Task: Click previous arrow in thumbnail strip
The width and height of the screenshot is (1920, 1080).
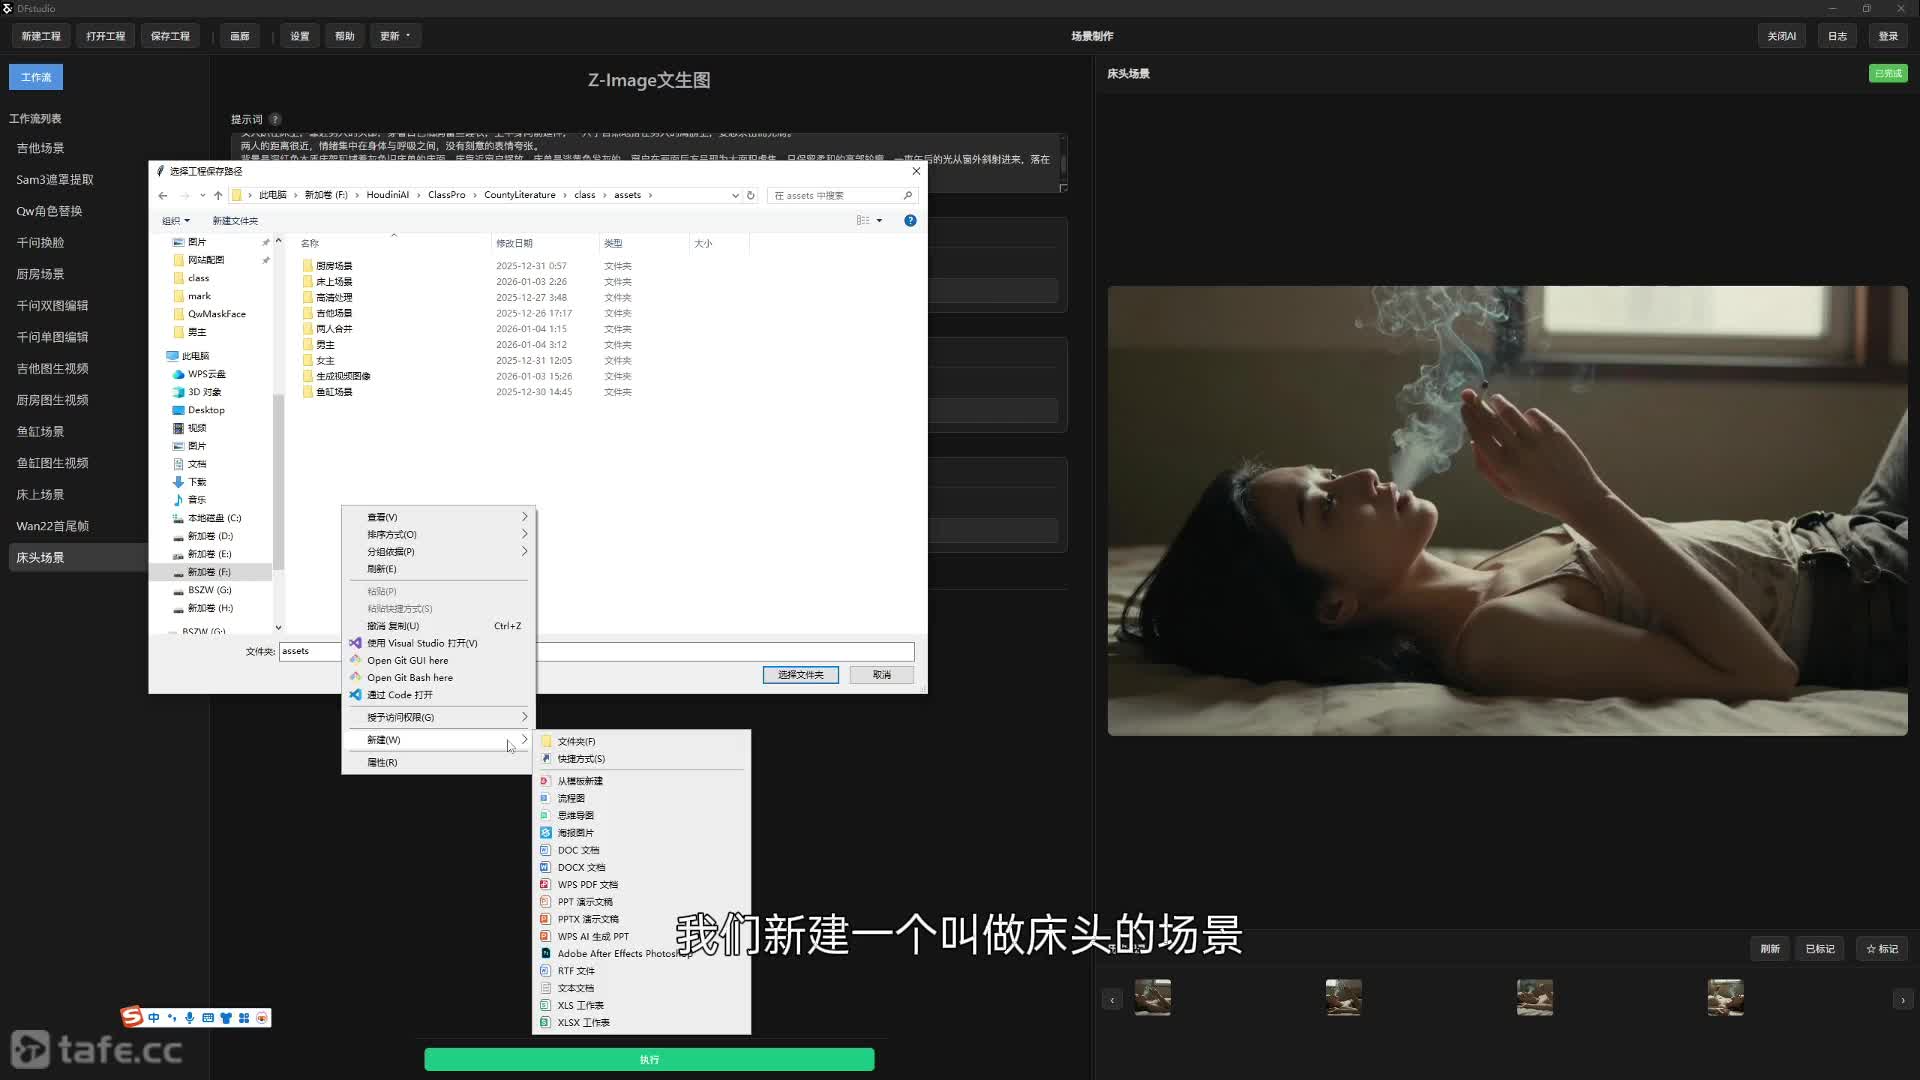Action: click(x=1112, y=999)
